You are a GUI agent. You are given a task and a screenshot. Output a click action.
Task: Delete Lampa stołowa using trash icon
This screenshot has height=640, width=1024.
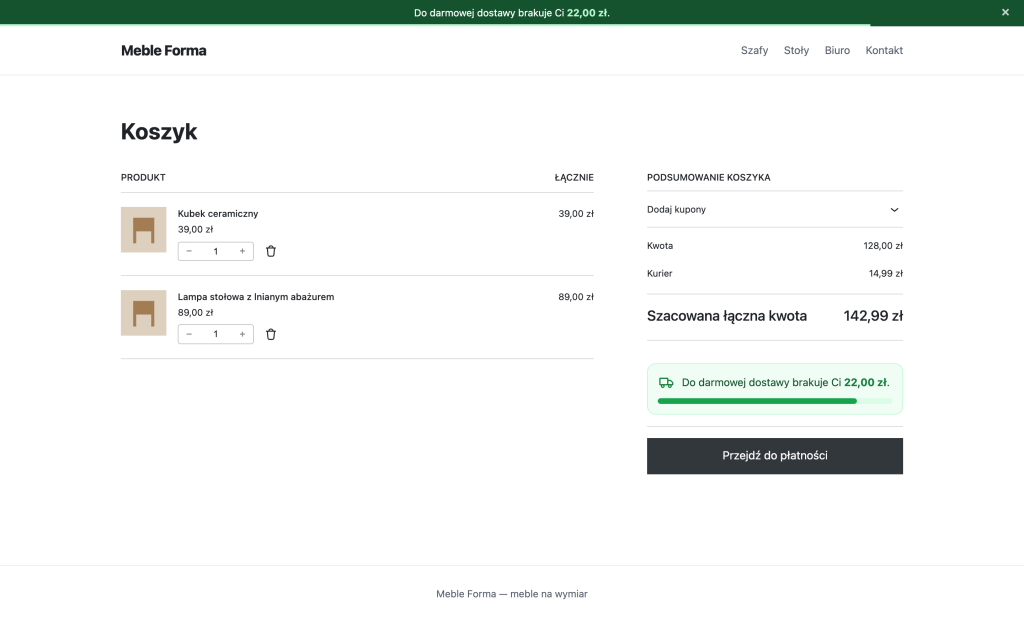tap(271, 334)
